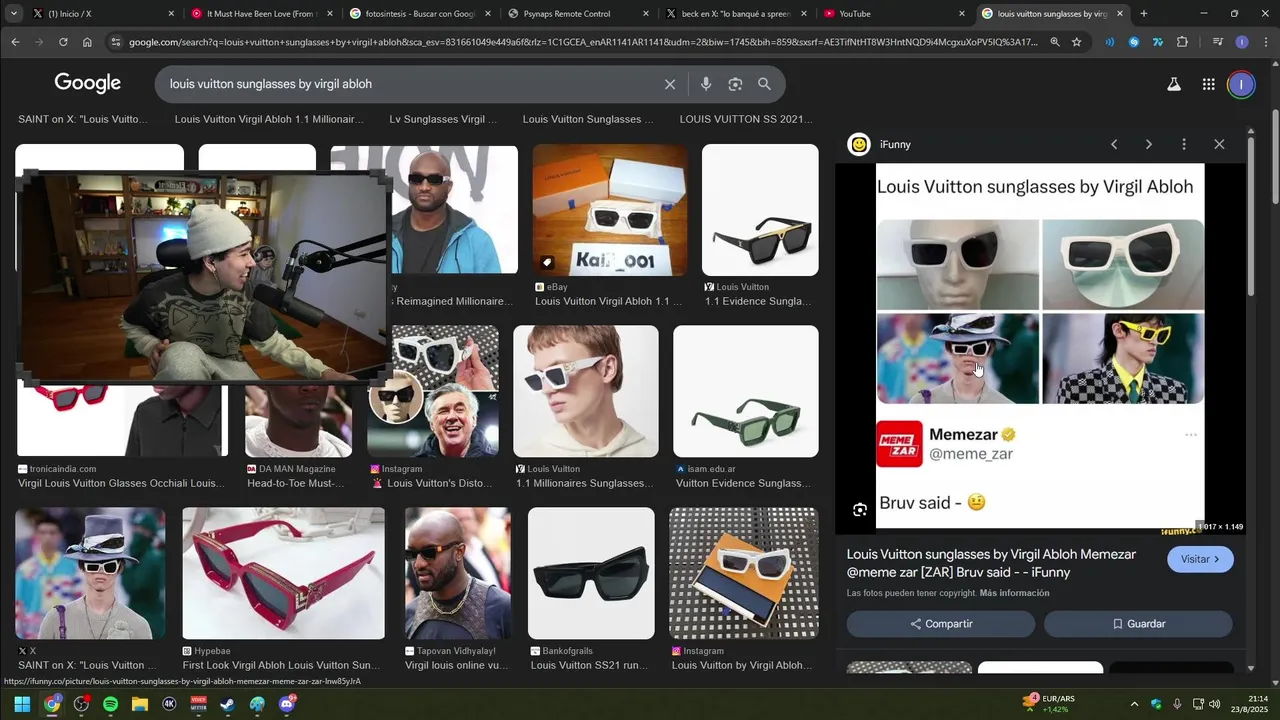Switch to It Must Have Been Love tab
Screen dimensions: 1280x720
pos(260,14)
